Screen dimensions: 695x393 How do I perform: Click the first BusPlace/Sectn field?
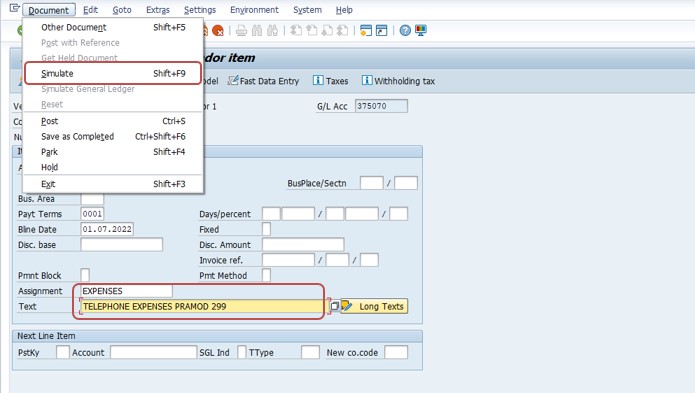[x=372, y=183]
